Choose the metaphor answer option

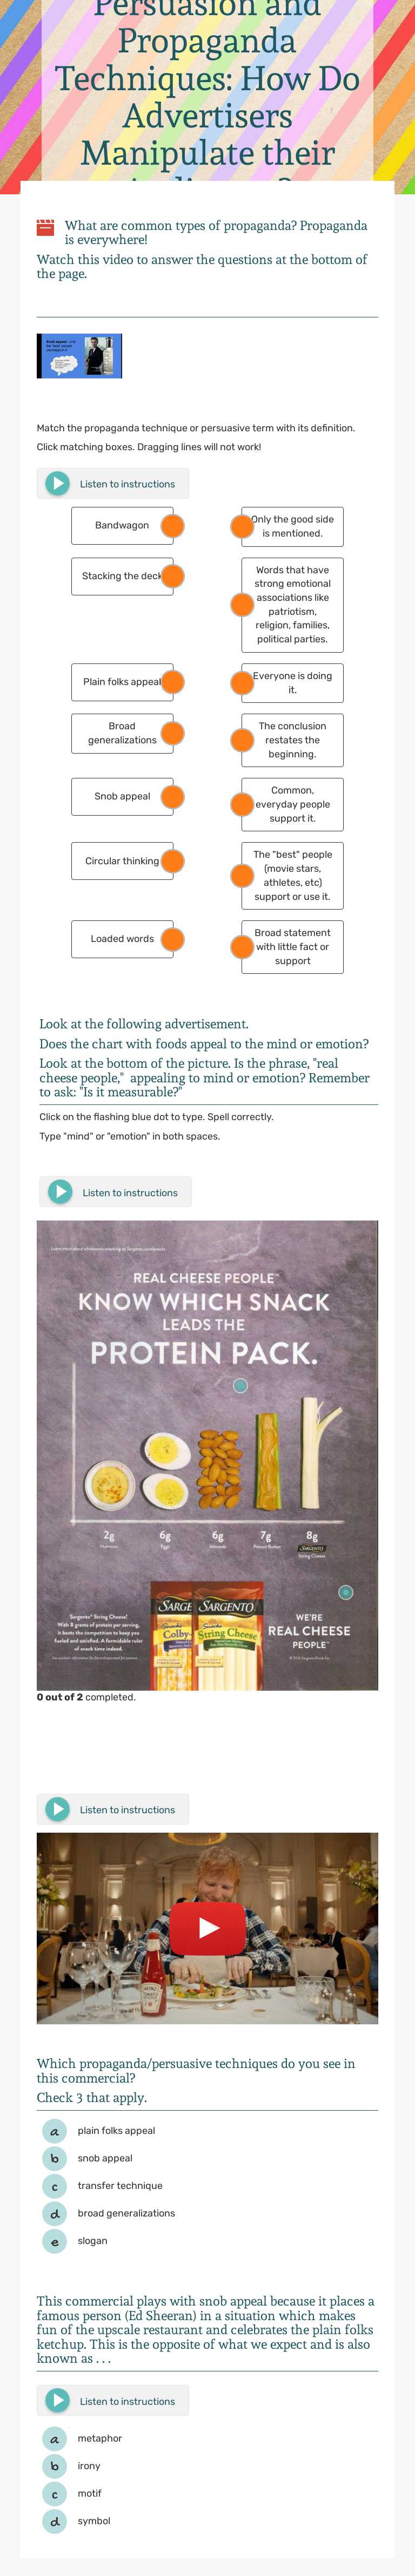coord(55,2438)
